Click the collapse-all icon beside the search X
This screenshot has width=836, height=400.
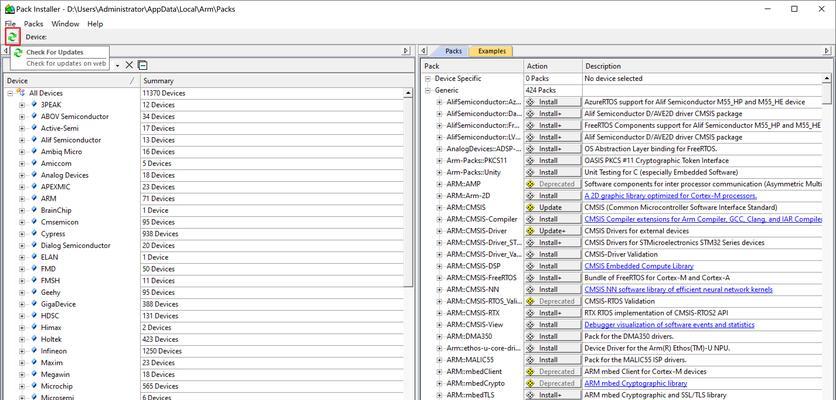pos(142,65)
